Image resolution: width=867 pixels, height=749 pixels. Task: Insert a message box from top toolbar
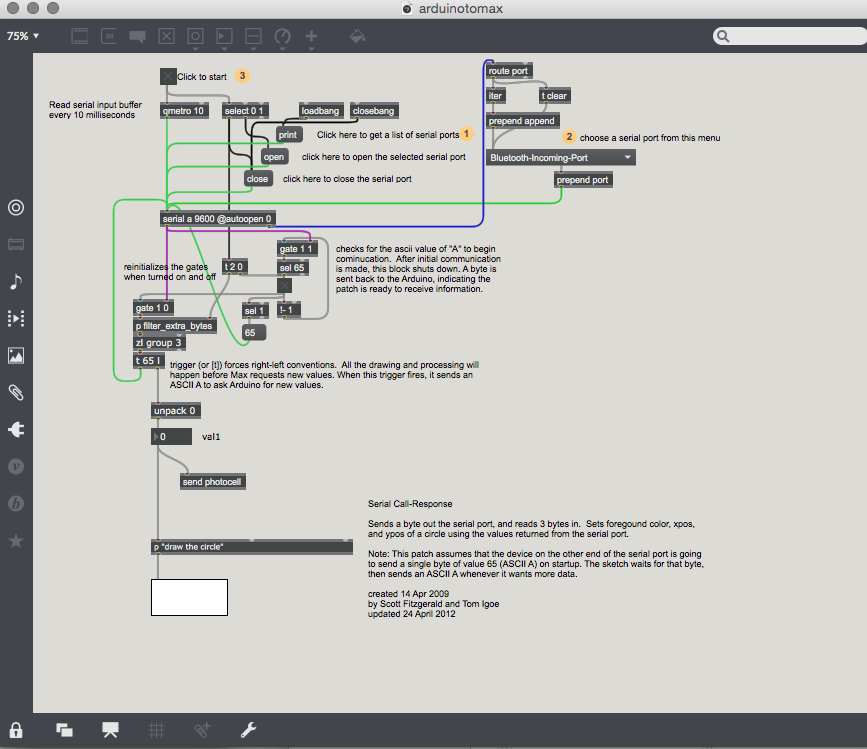click(x=108, y=36)
